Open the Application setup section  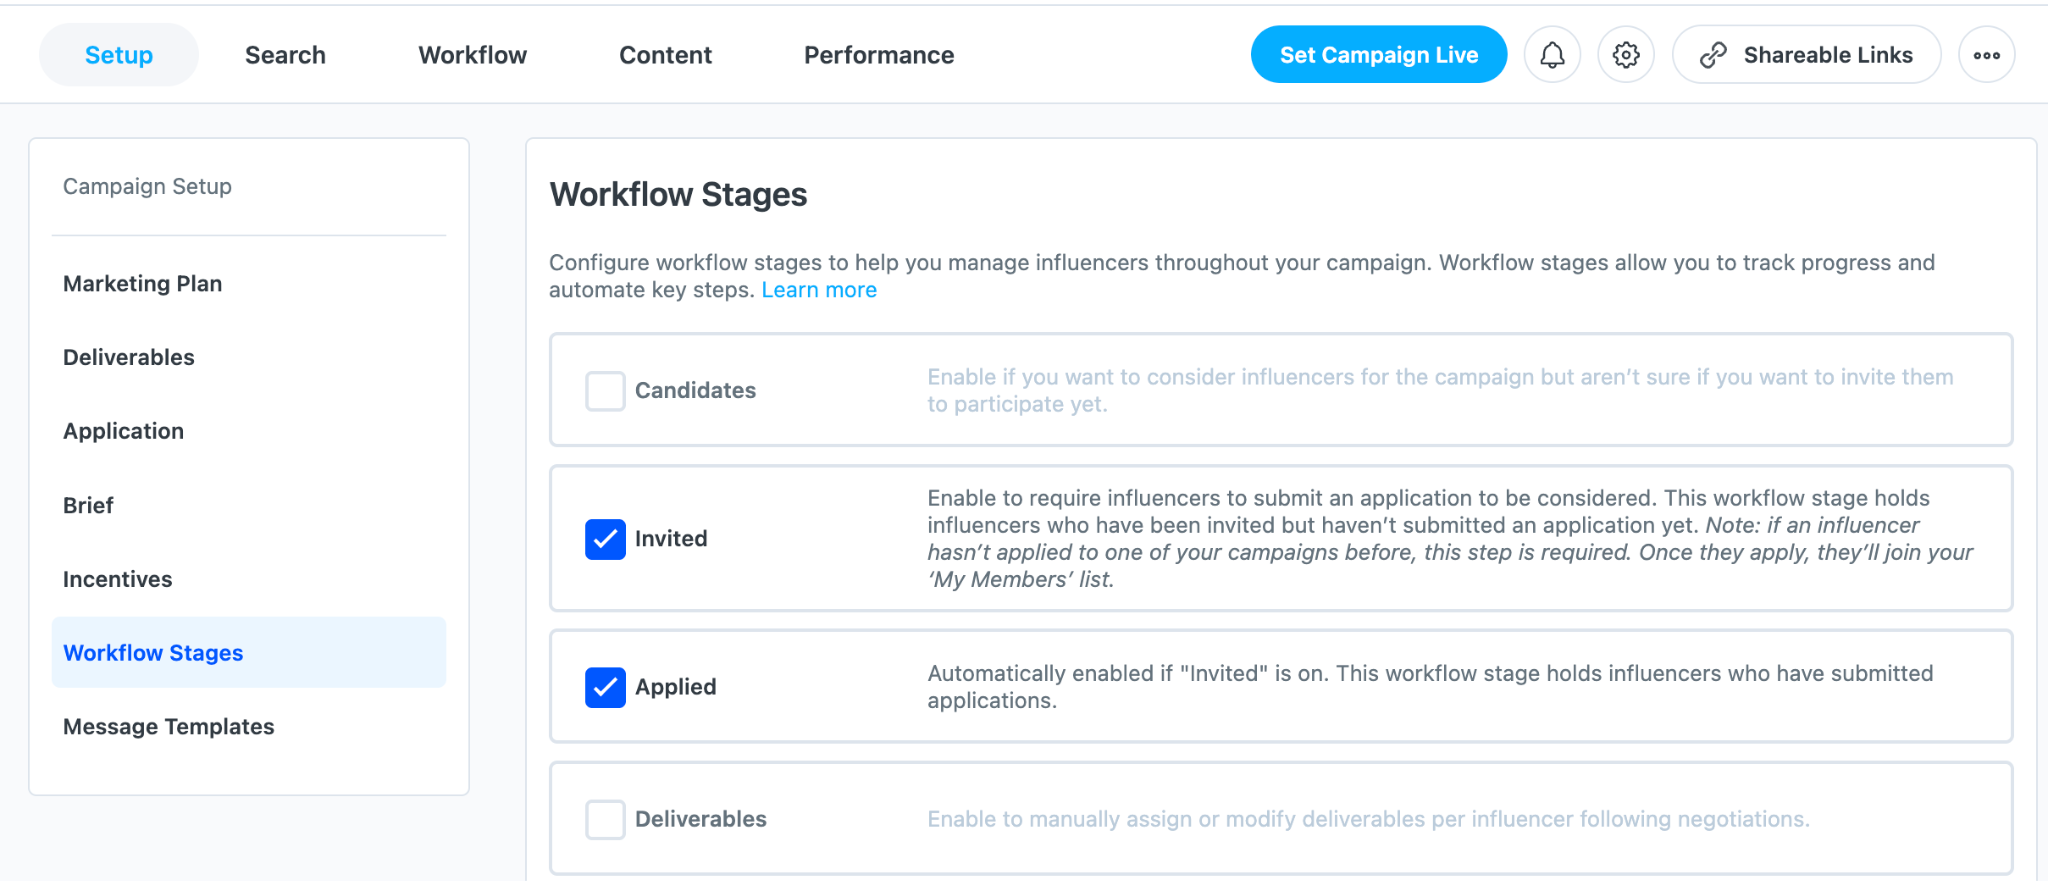123,430
